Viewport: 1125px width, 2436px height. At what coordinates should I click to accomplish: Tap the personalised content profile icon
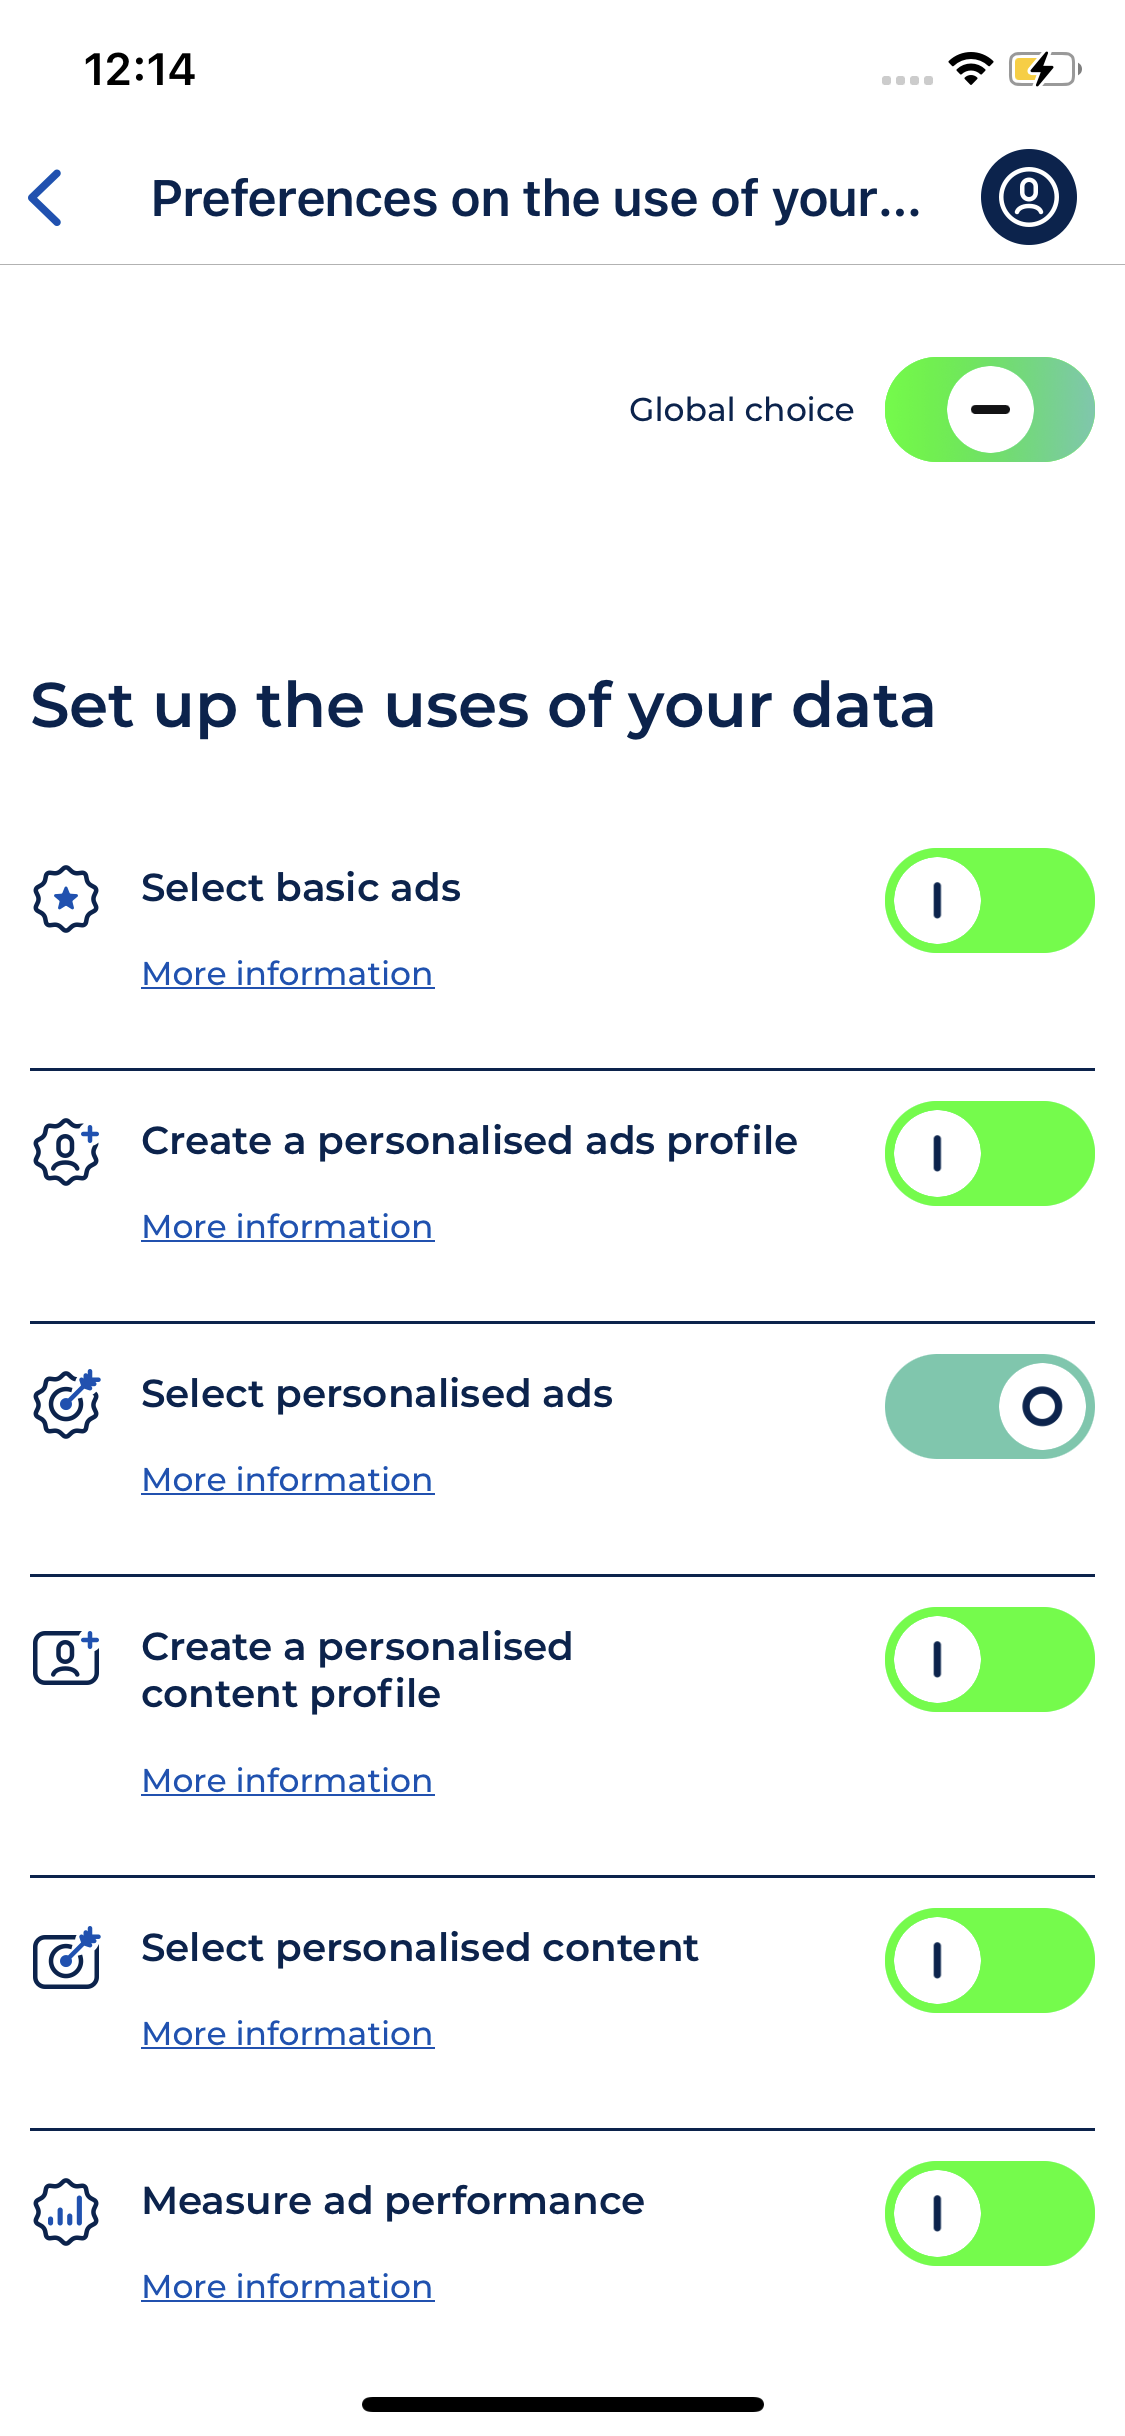[x=66, y=1658]
